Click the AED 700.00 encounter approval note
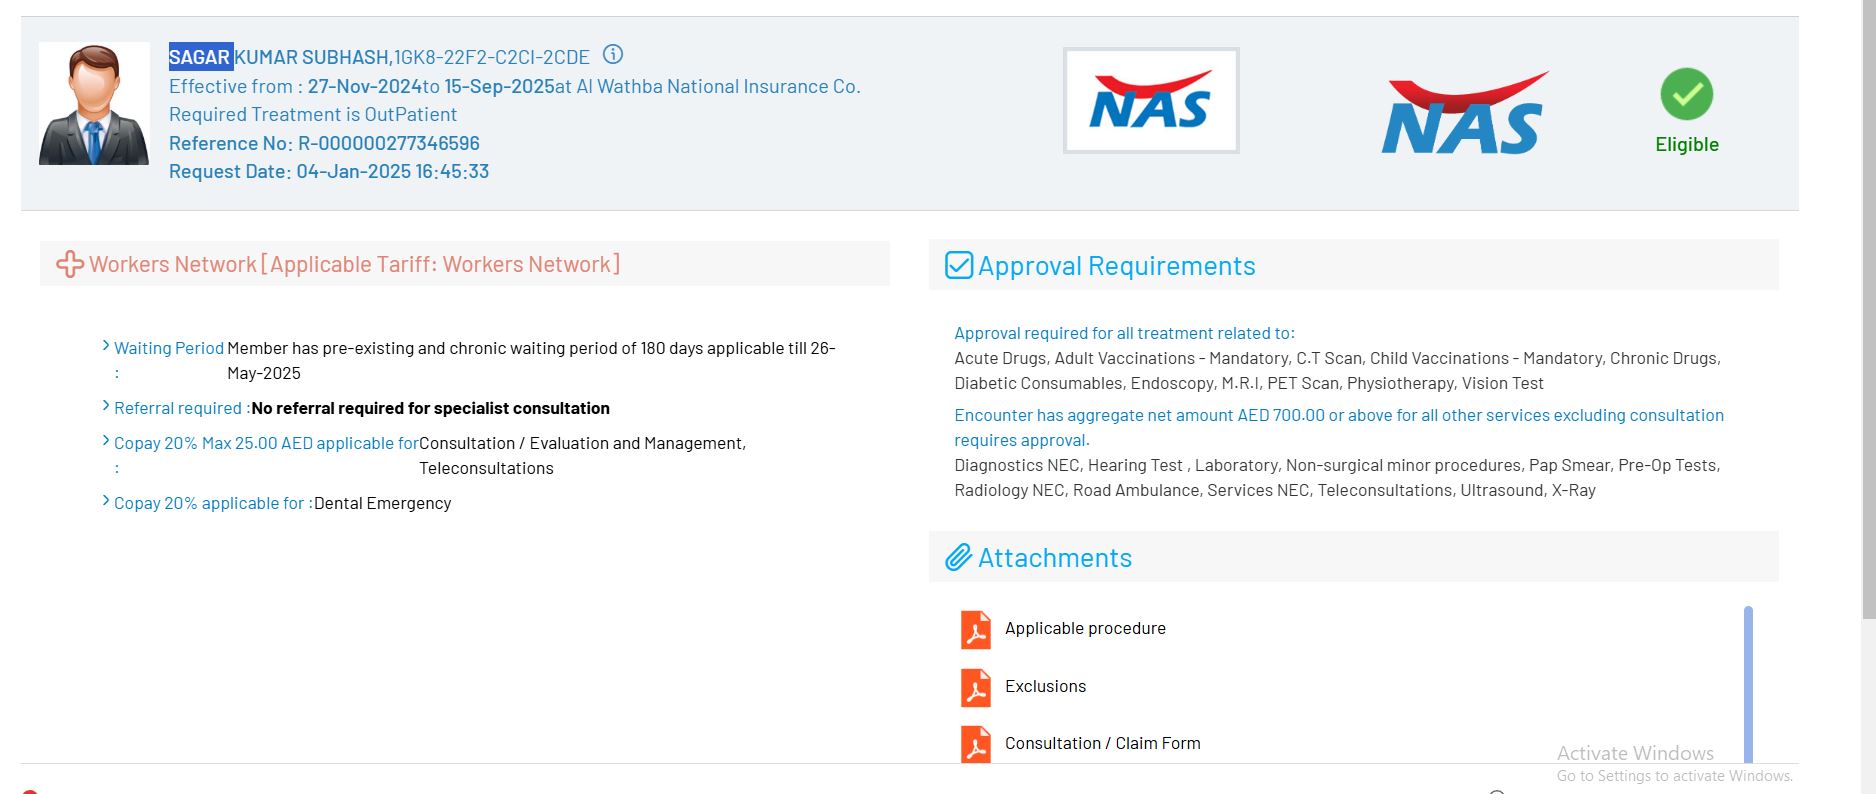This screenshot has width=1876, height=794. click(1339, 427)
